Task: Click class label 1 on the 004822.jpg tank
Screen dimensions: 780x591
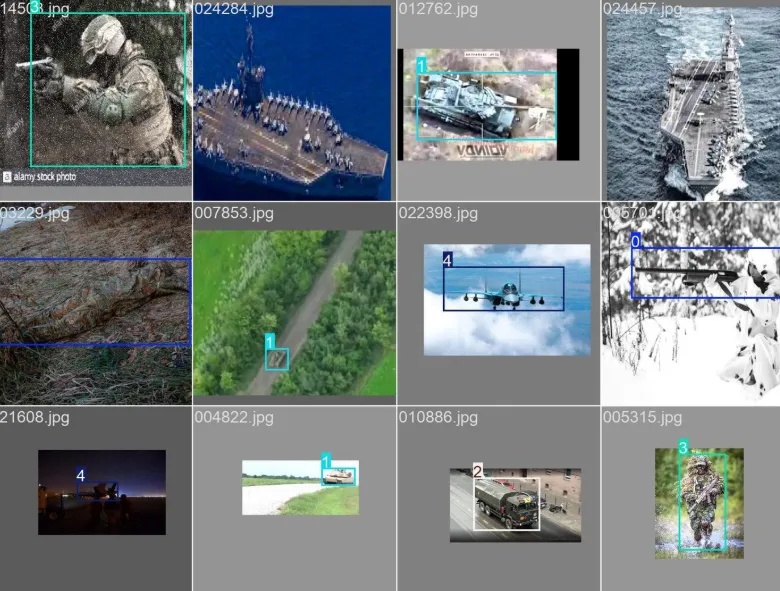Action: (326, 461)
